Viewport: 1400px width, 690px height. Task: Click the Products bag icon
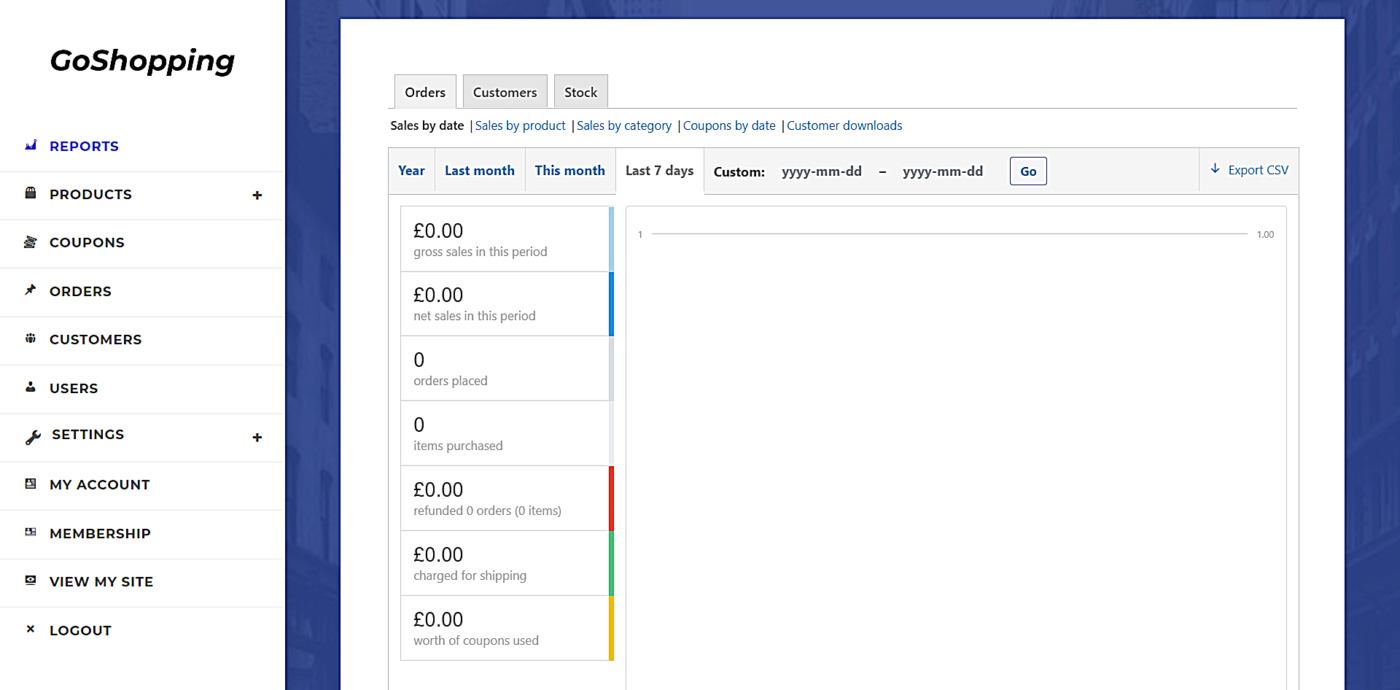(30, 193)
